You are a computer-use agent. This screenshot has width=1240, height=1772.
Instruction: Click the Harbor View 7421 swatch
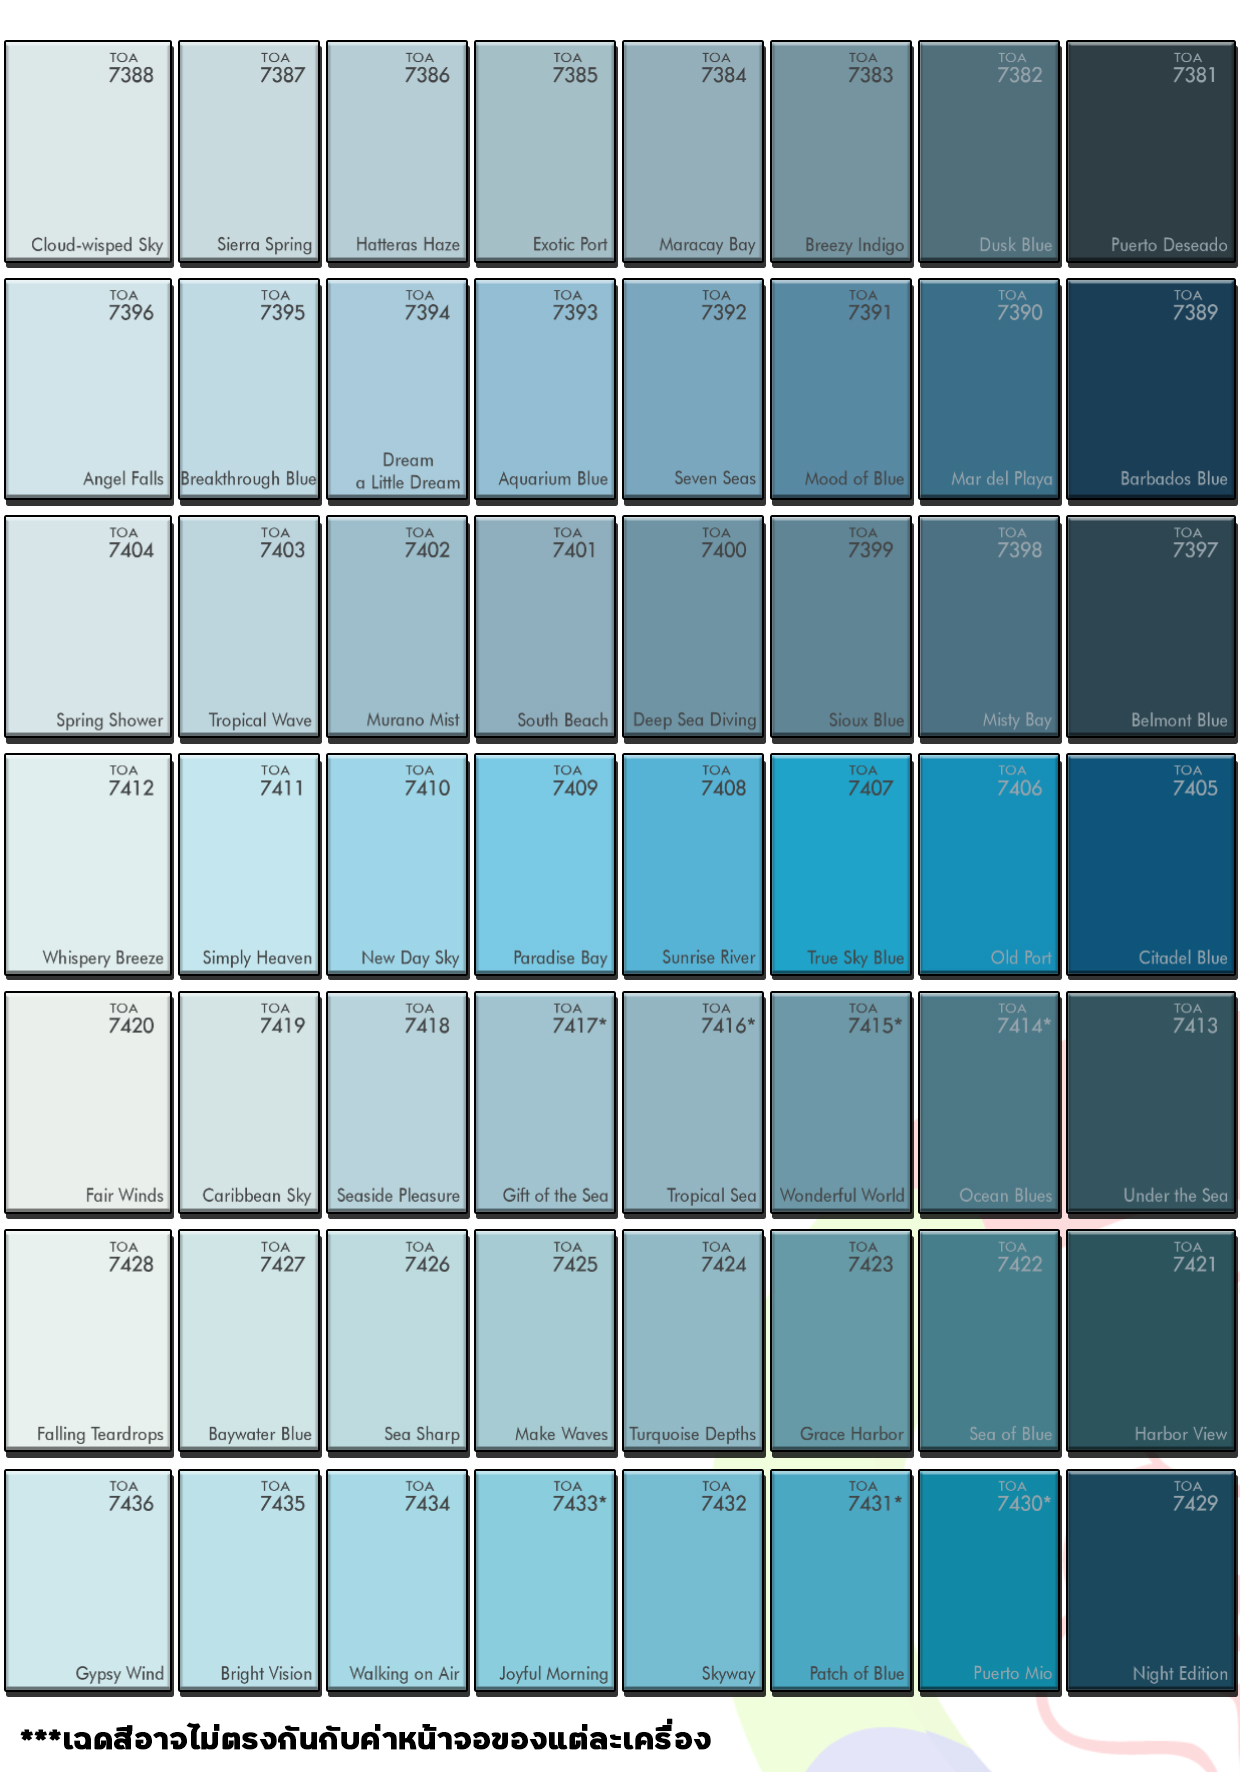(x=1151, y=1341)
